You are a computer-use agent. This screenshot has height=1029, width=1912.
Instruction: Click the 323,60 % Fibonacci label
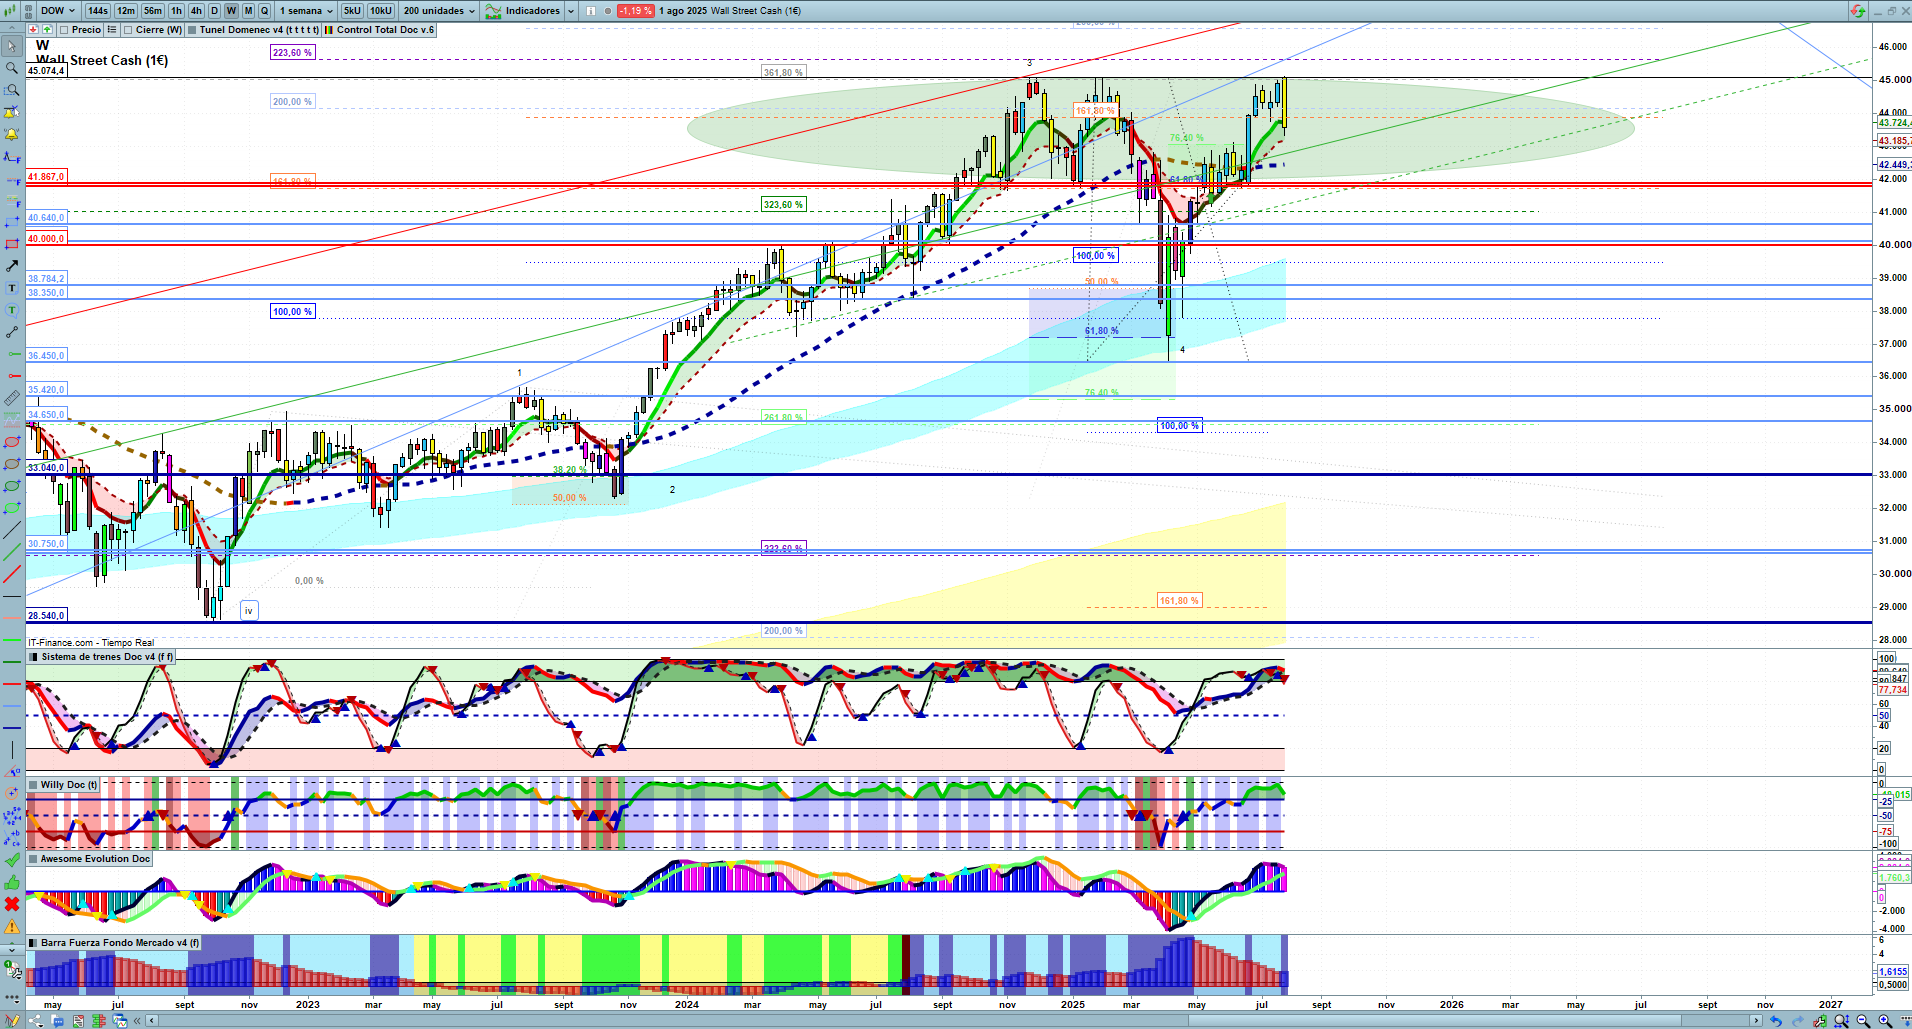783,204
